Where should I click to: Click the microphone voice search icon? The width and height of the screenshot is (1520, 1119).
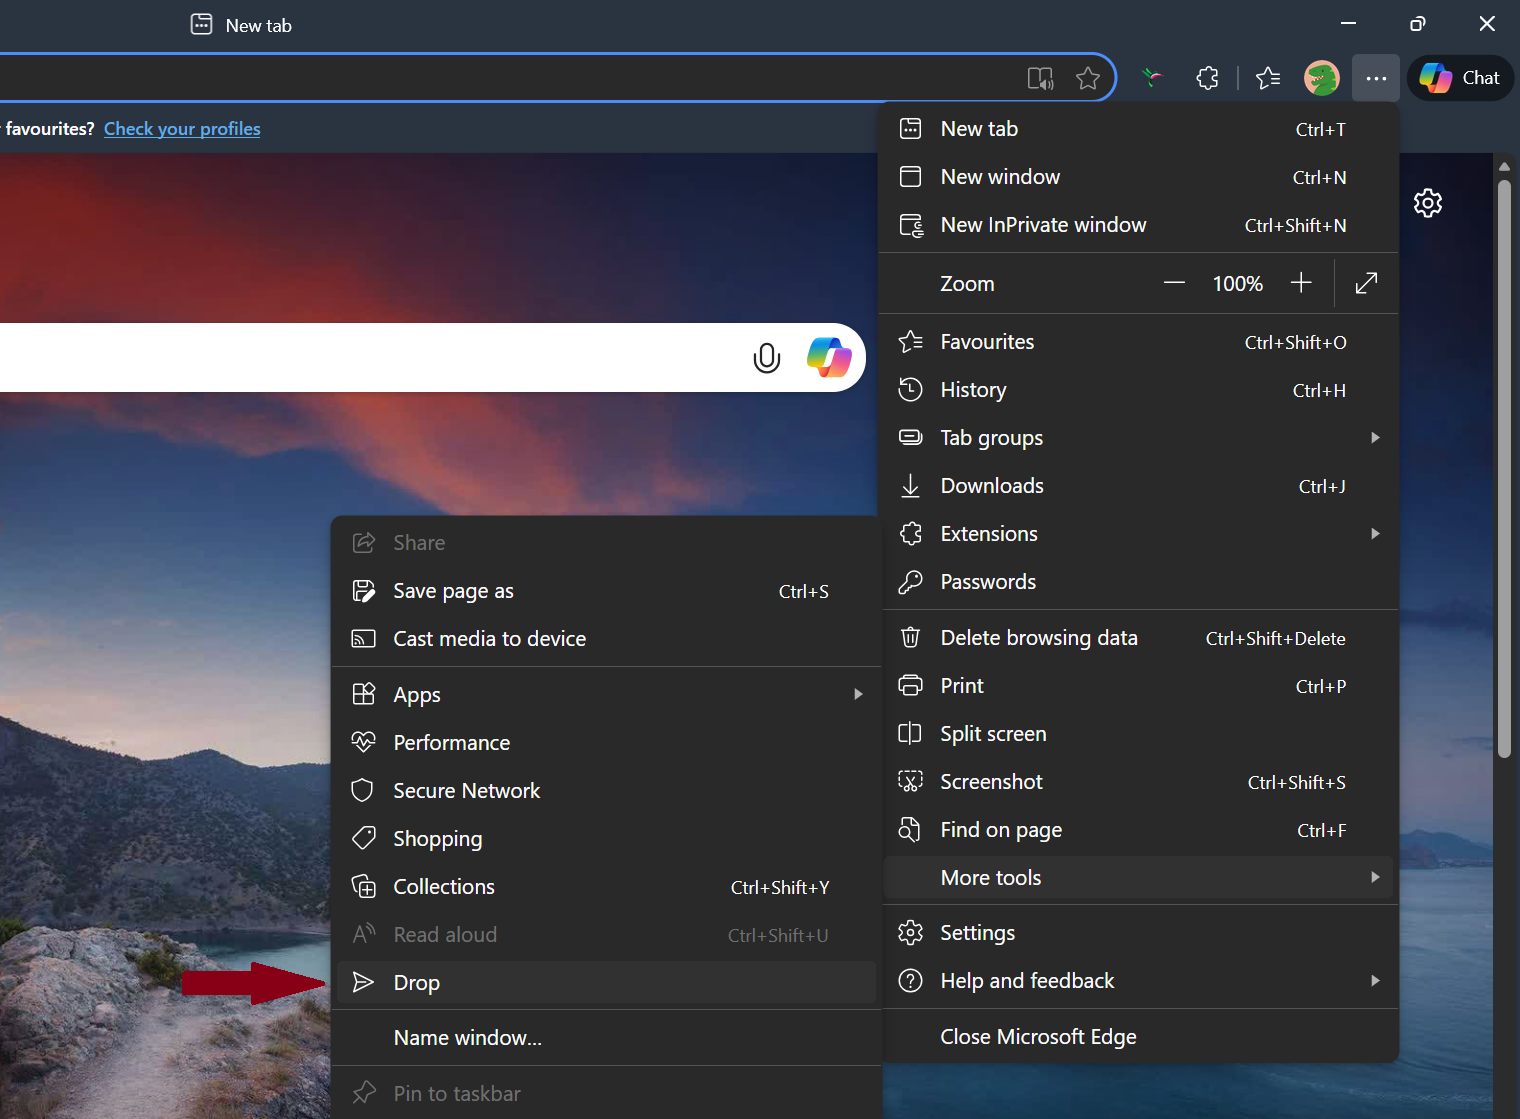tap(766, 357)
